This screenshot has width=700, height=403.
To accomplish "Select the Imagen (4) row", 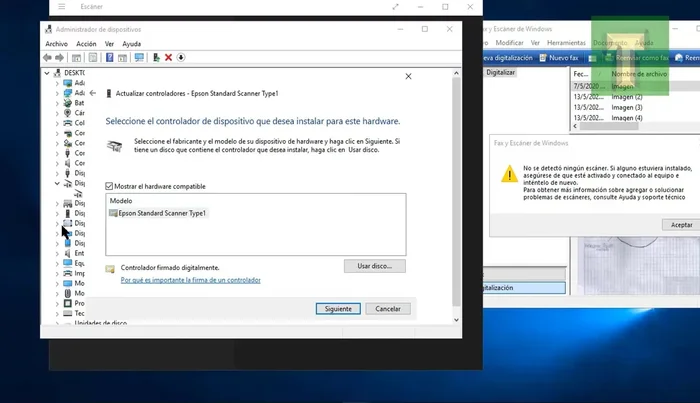I will 636,118.
